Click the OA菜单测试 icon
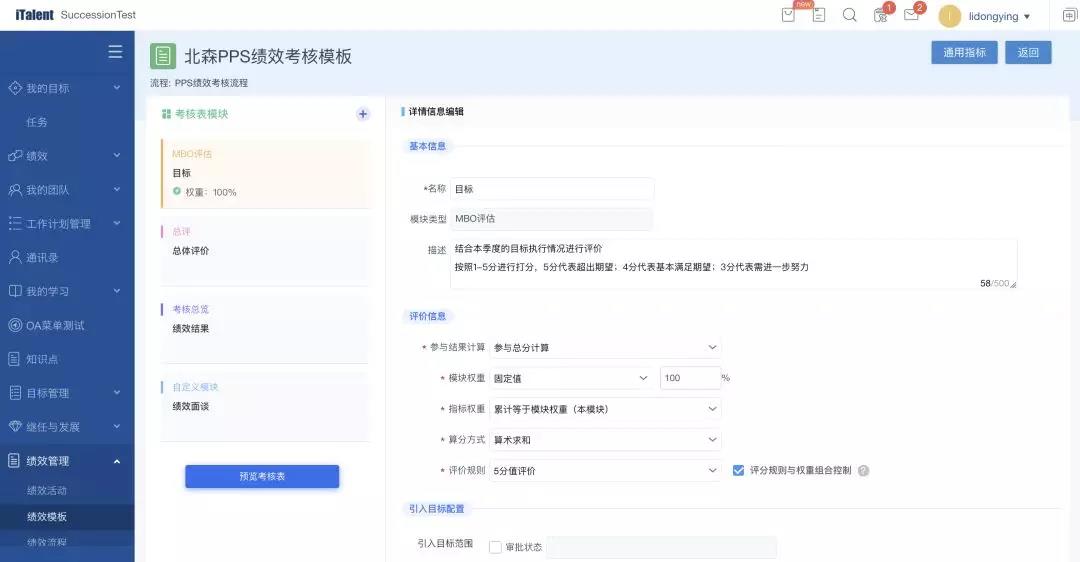This screenshot has width=1080, height=562. [x=15, y=325]
